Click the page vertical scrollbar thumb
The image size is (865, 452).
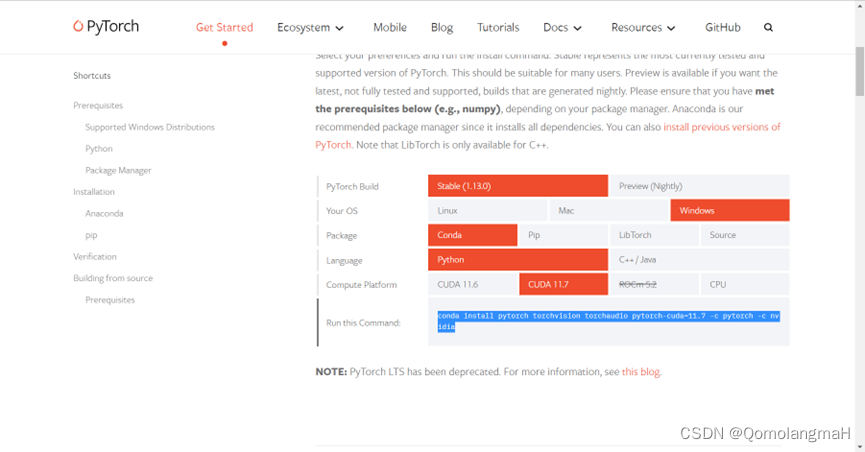(859, 71)
